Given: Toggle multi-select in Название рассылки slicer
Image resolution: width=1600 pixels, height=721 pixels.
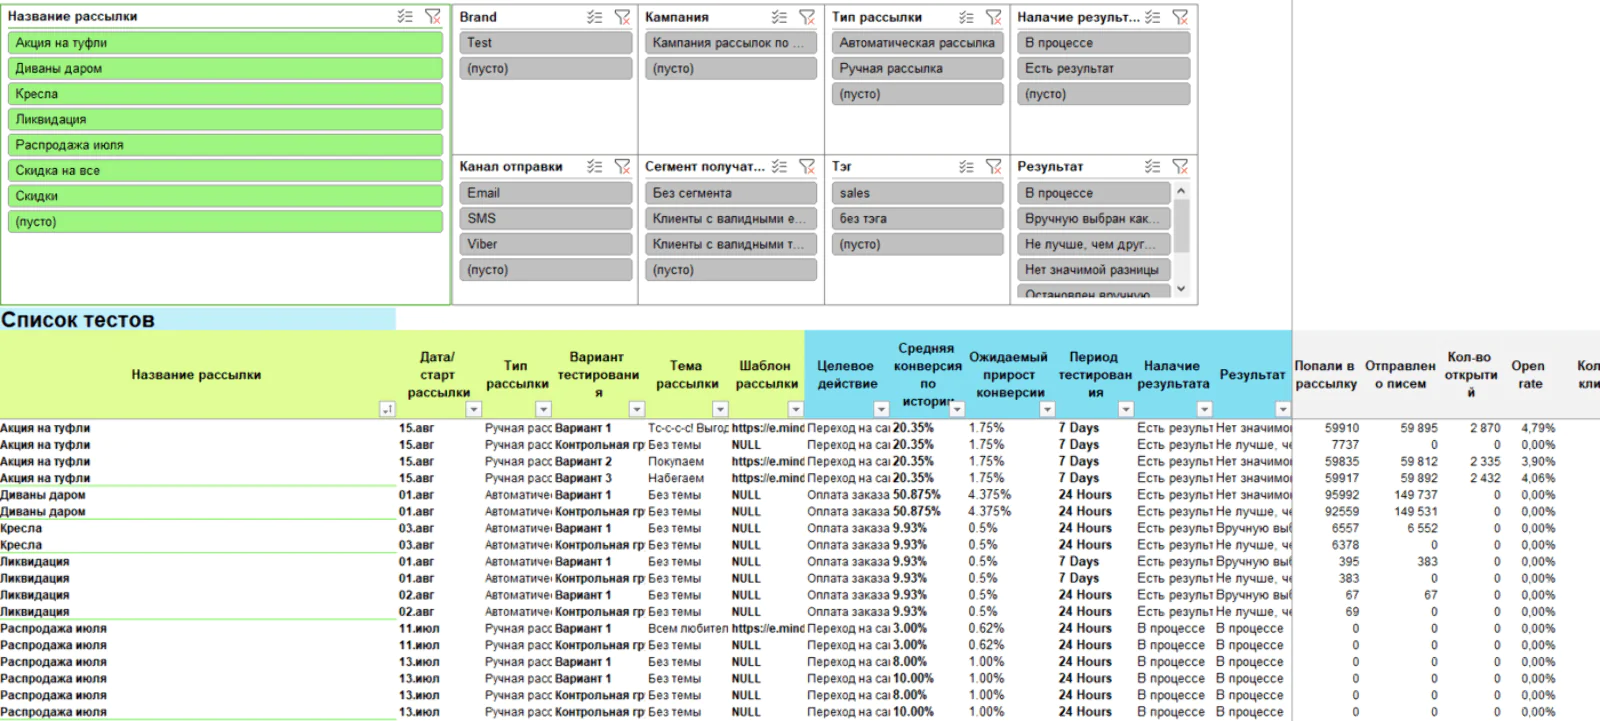Looking at the screenshot, I should [404, 17].
